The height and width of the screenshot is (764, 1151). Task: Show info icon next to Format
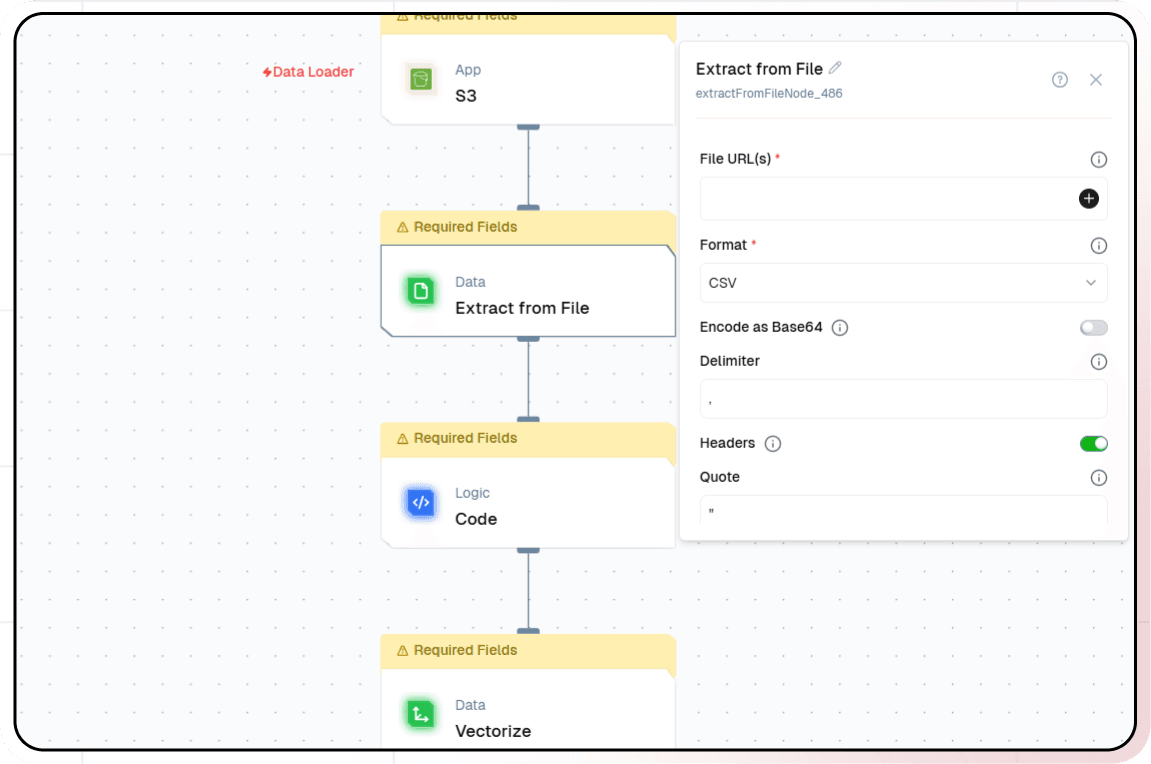1098,246
